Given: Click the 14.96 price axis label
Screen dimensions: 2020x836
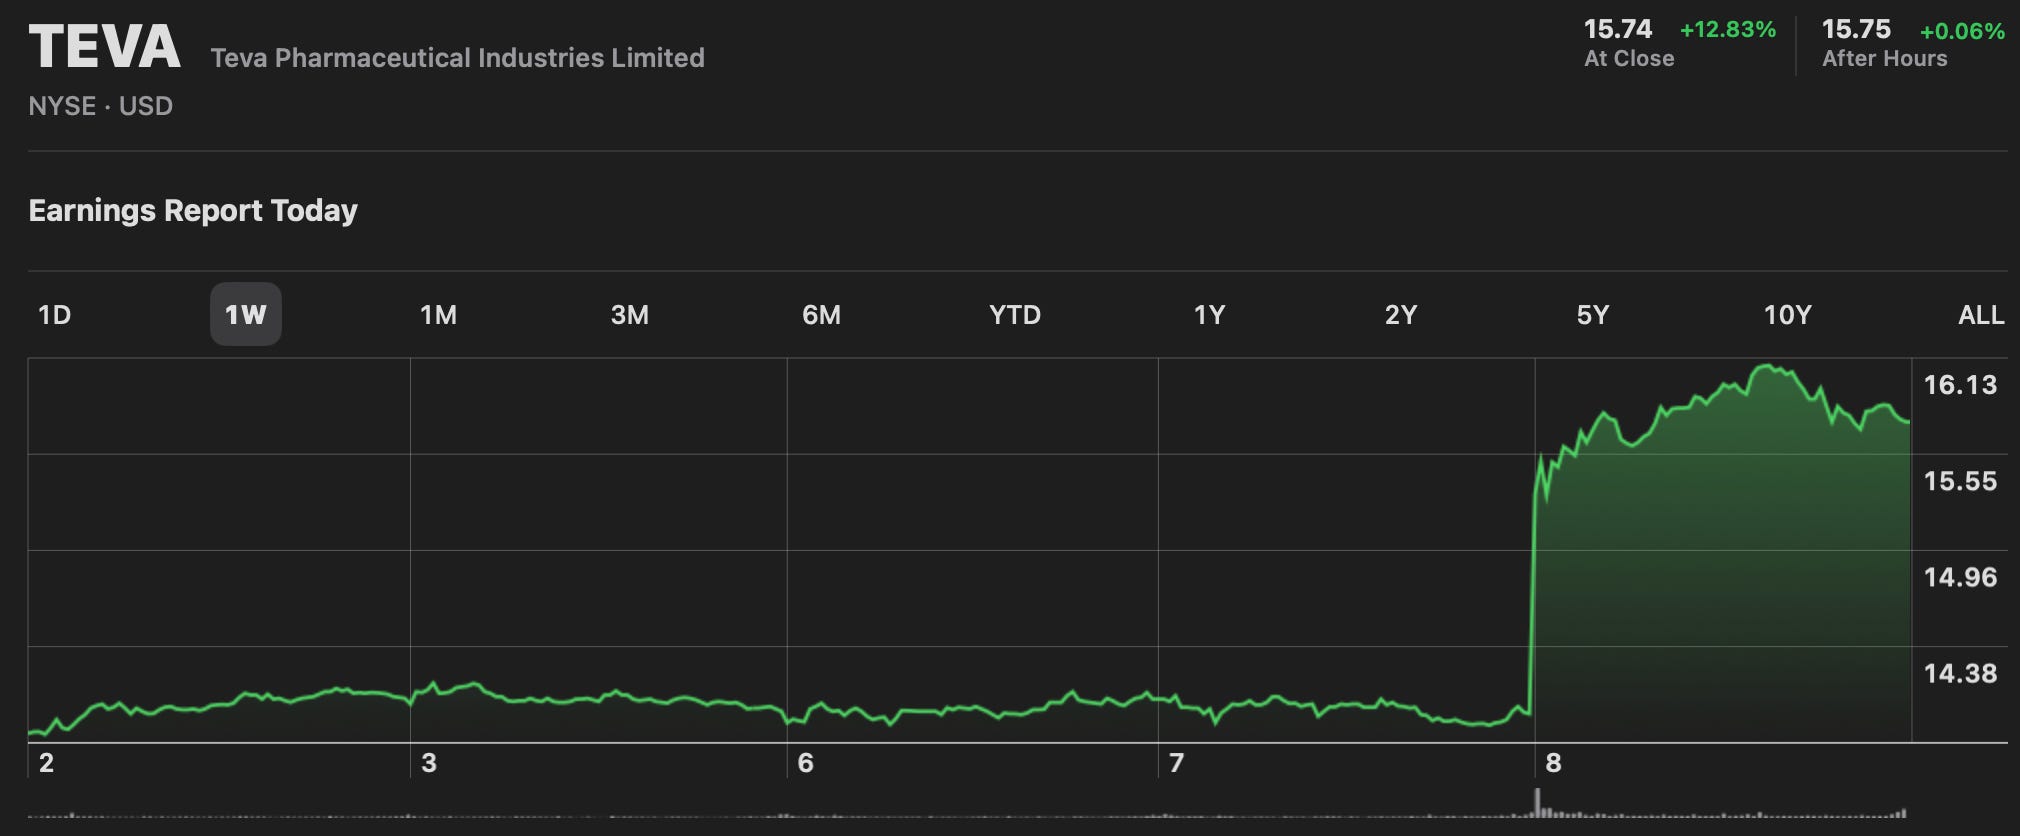Looking at the screenshot, I should click(1960, 577).
